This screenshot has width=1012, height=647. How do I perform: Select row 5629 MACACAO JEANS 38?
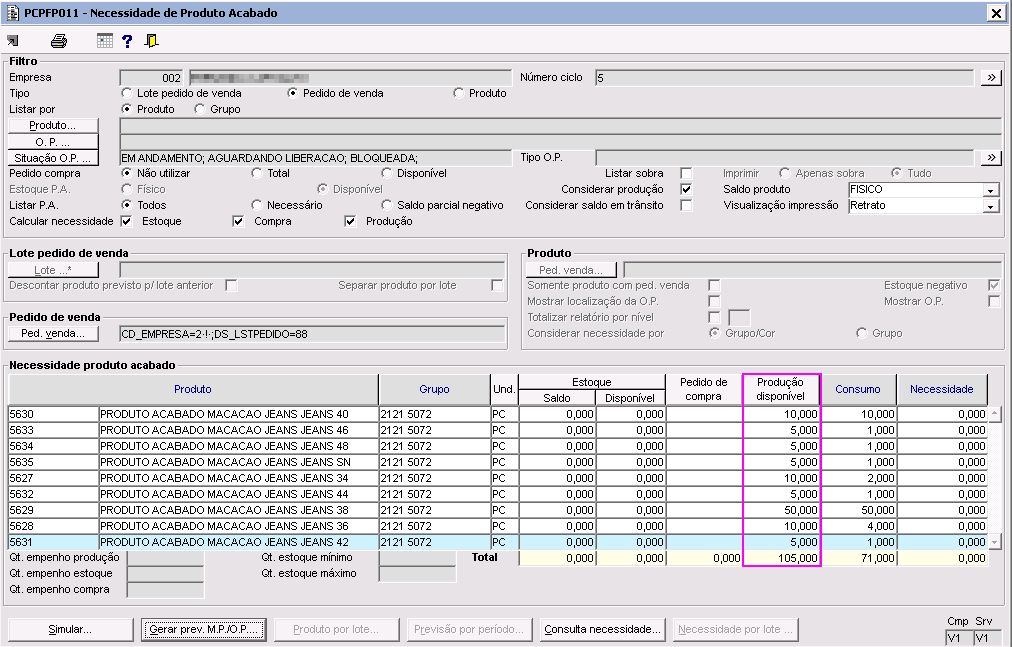pyautogui.click(x=498, y=510)
